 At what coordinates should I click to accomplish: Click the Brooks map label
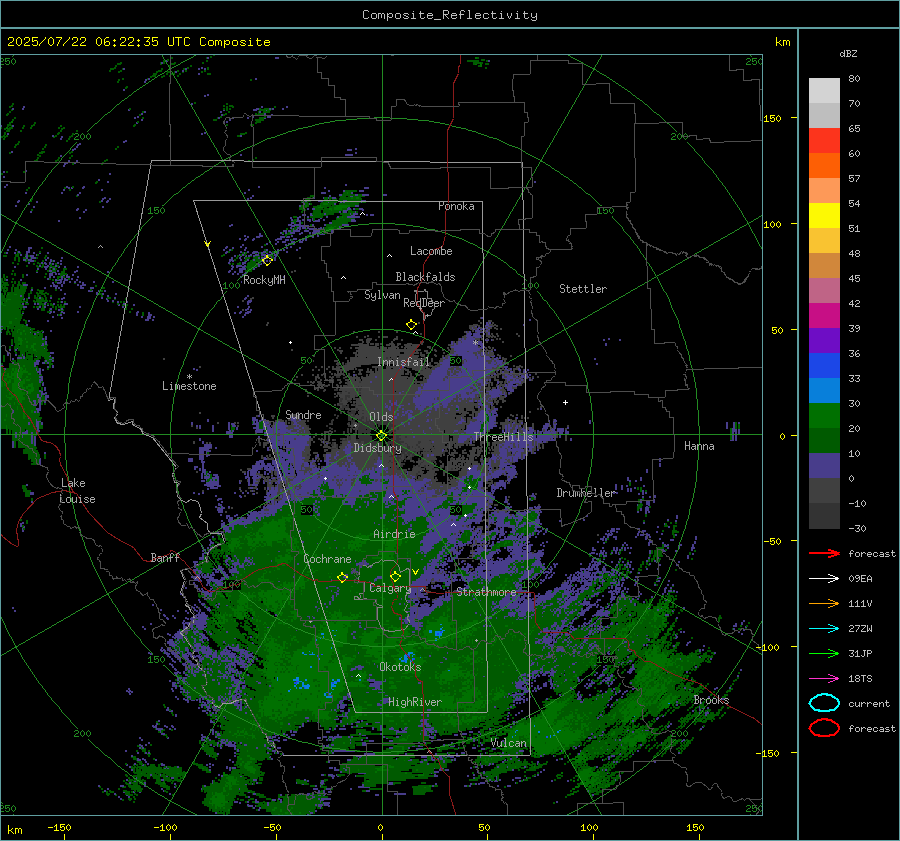[x=711, y=700]
